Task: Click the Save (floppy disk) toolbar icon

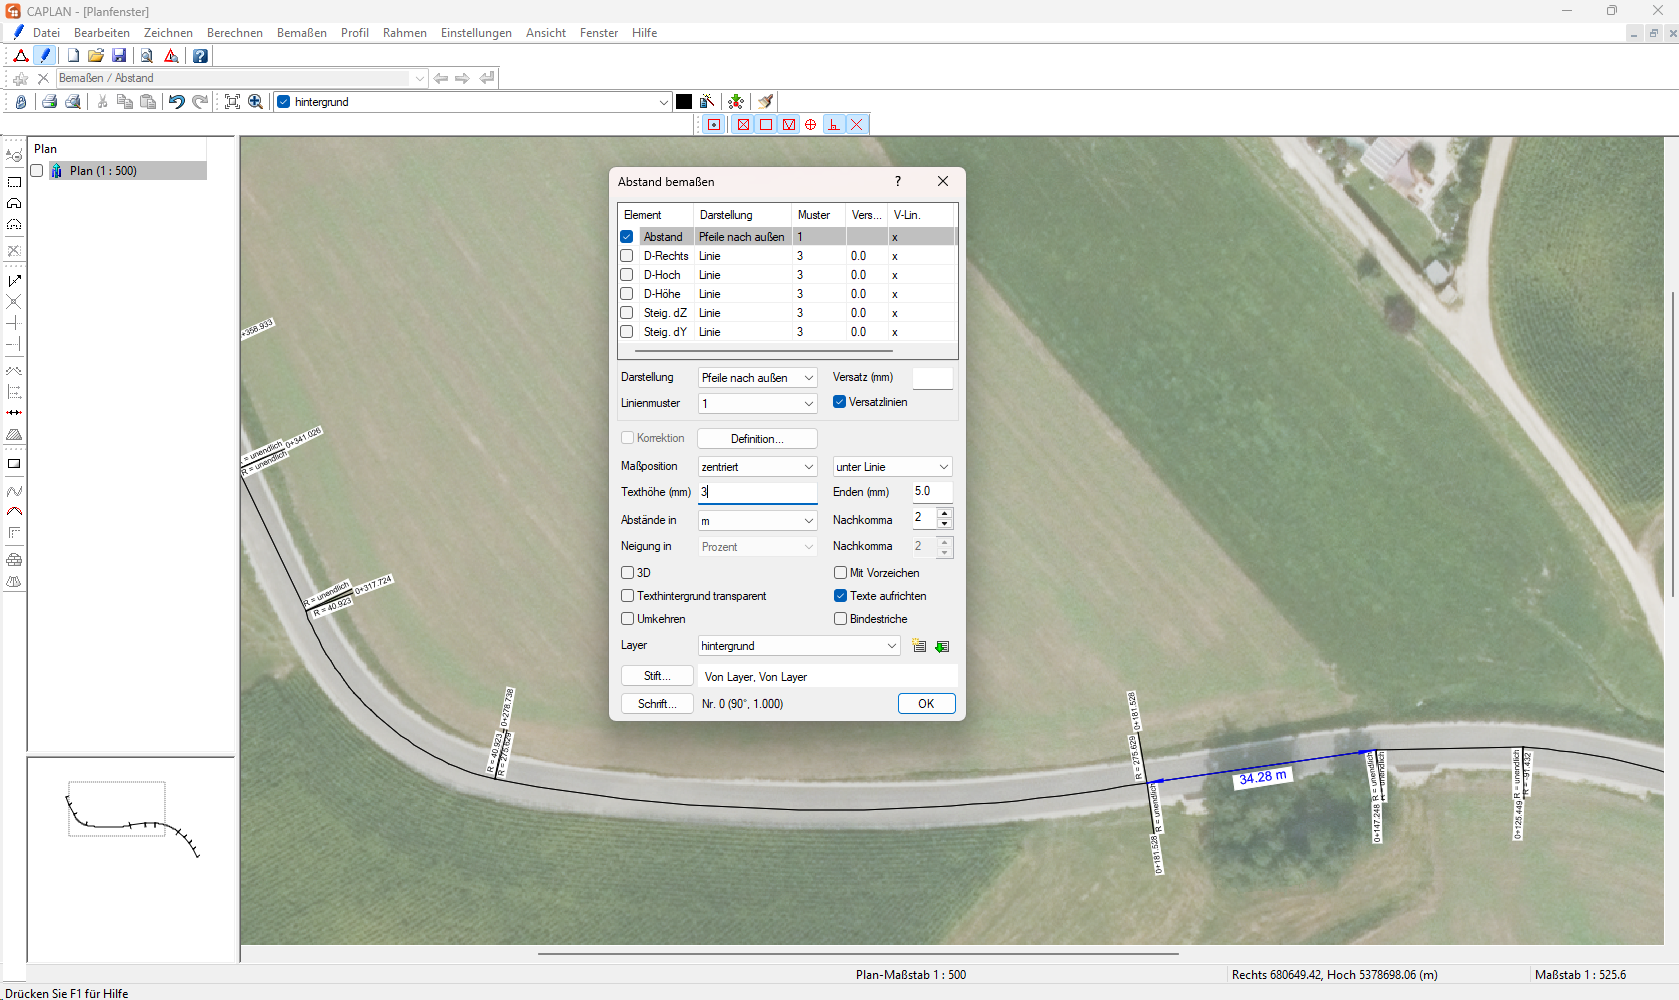Action: pos(119,56)
